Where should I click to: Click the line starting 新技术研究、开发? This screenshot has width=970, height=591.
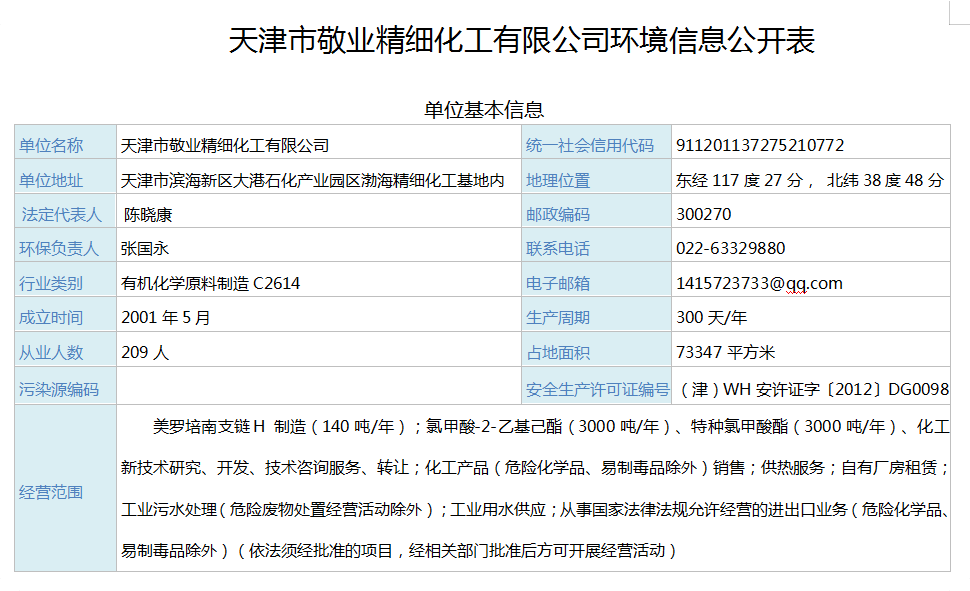(x=535, y=468)
